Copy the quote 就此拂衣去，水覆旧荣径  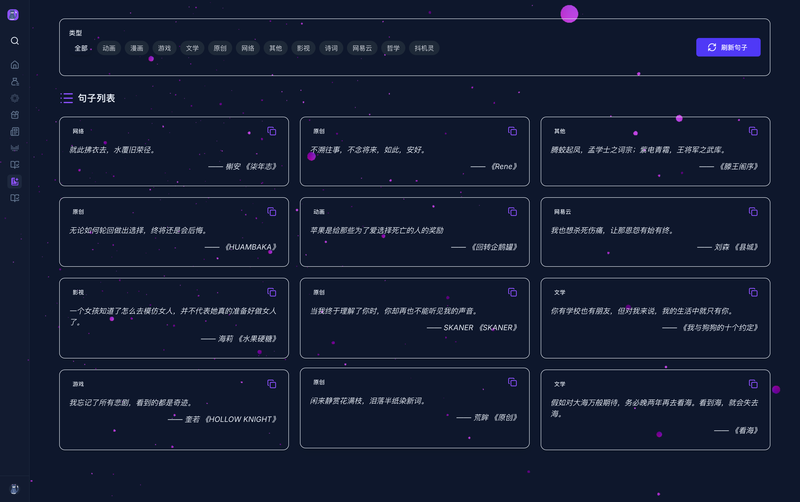(x=271, y=131)
